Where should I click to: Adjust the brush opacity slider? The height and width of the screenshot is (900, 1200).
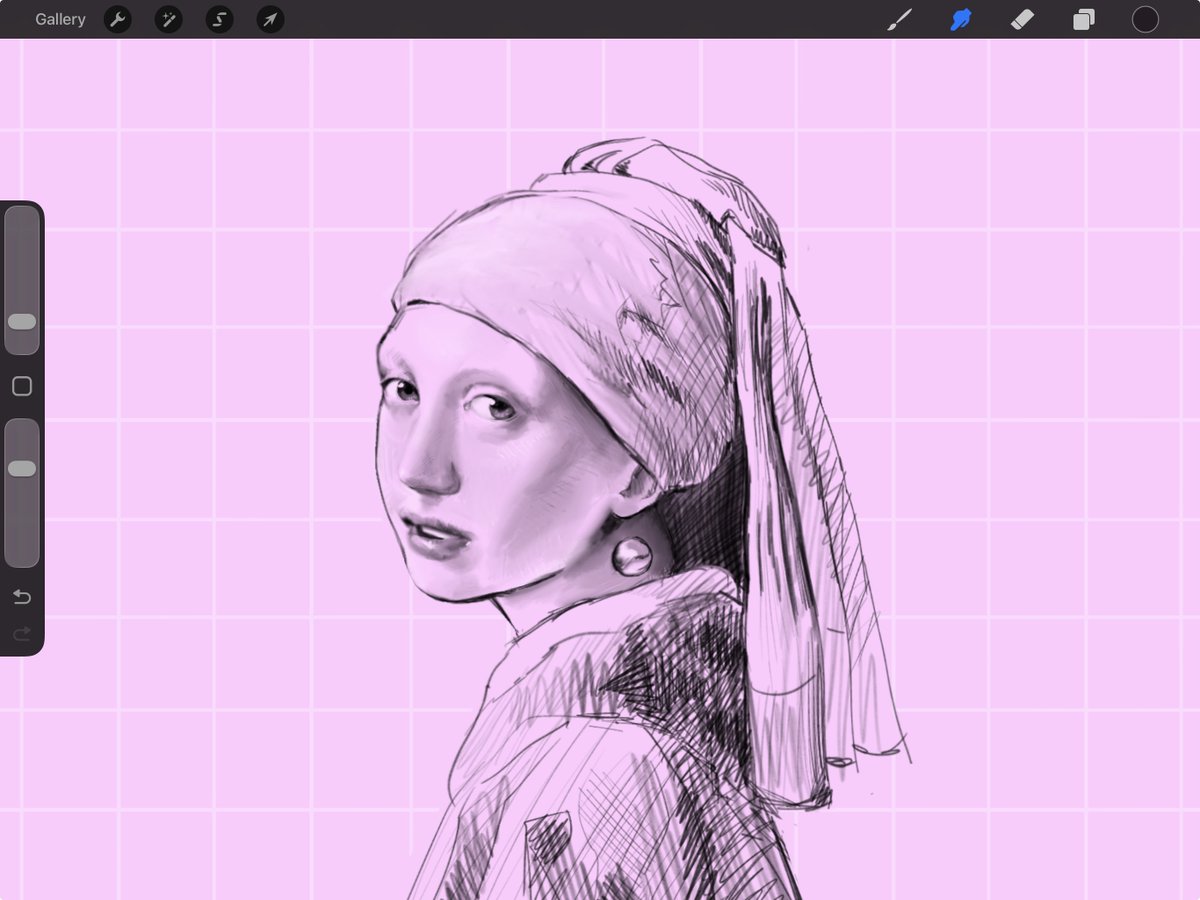click(x=22, y=493)
